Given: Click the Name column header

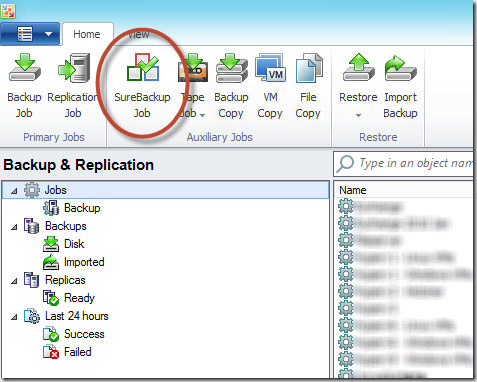Looking at the screenshot, I should click(353, 190).
